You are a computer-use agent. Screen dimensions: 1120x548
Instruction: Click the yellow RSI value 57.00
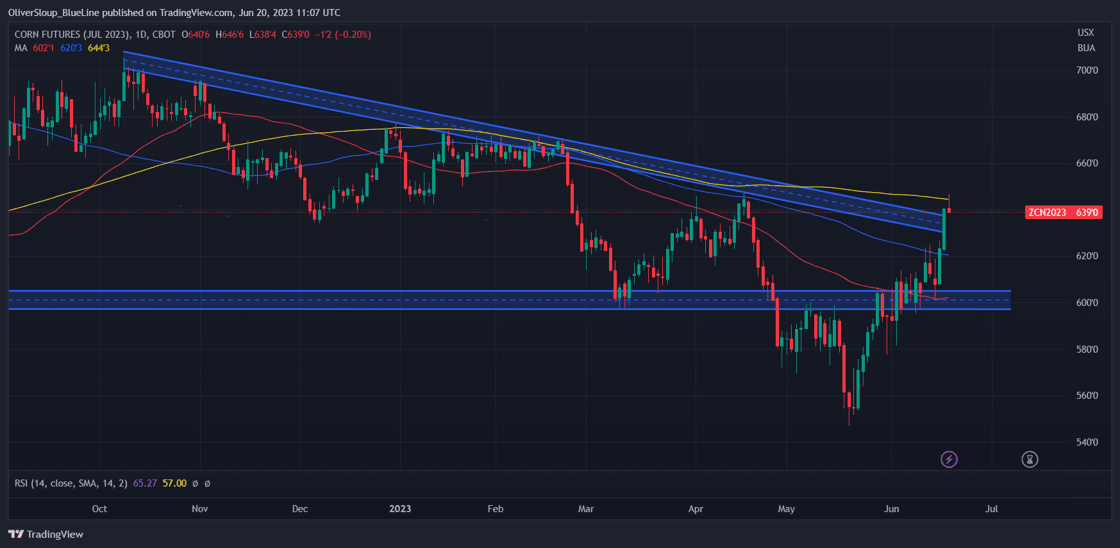[175, 484]
